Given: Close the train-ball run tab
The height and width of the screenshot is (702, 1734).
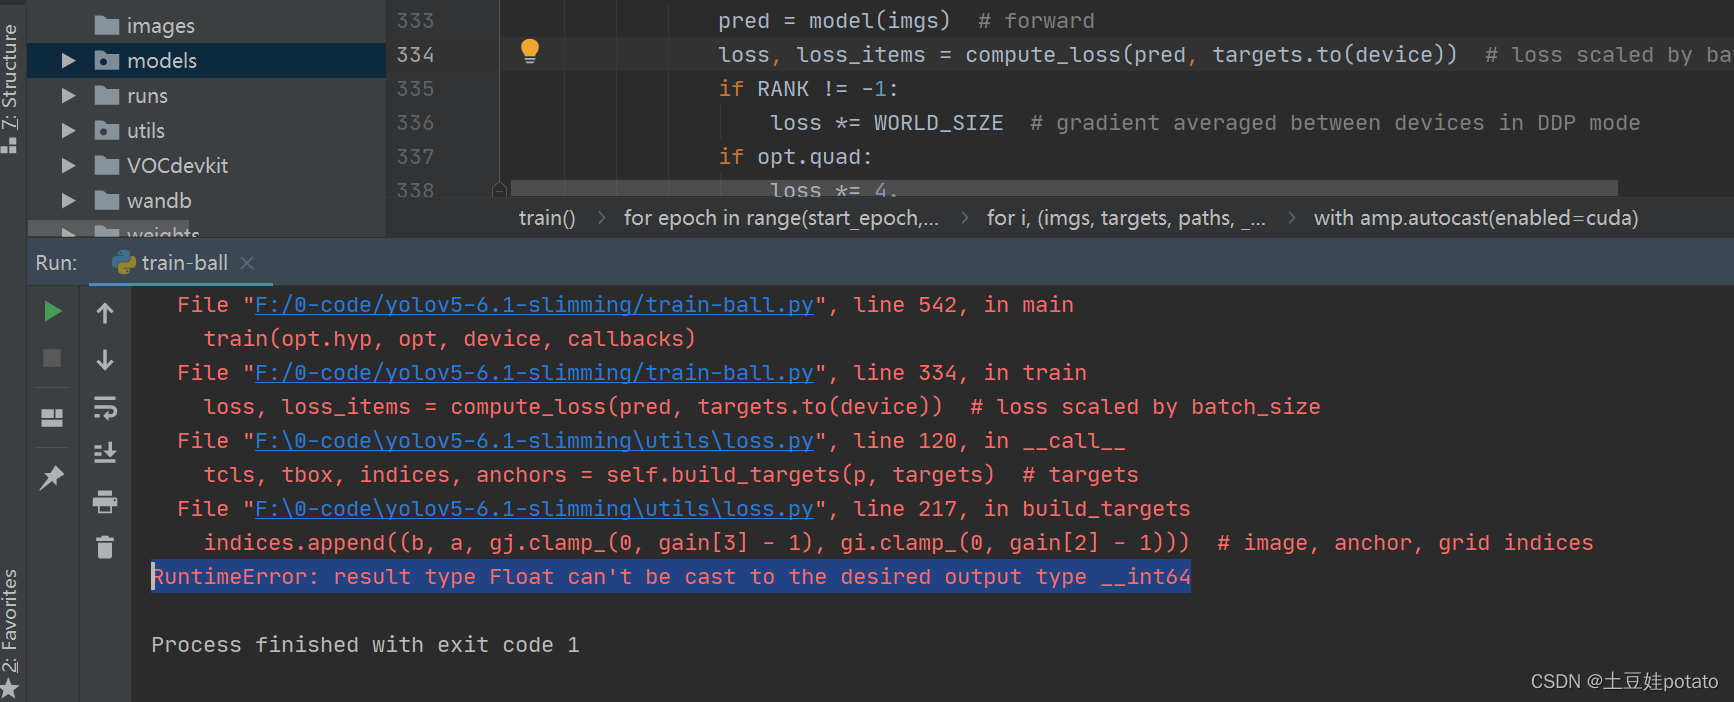Looking at the screenshot, I should (247, 263).
